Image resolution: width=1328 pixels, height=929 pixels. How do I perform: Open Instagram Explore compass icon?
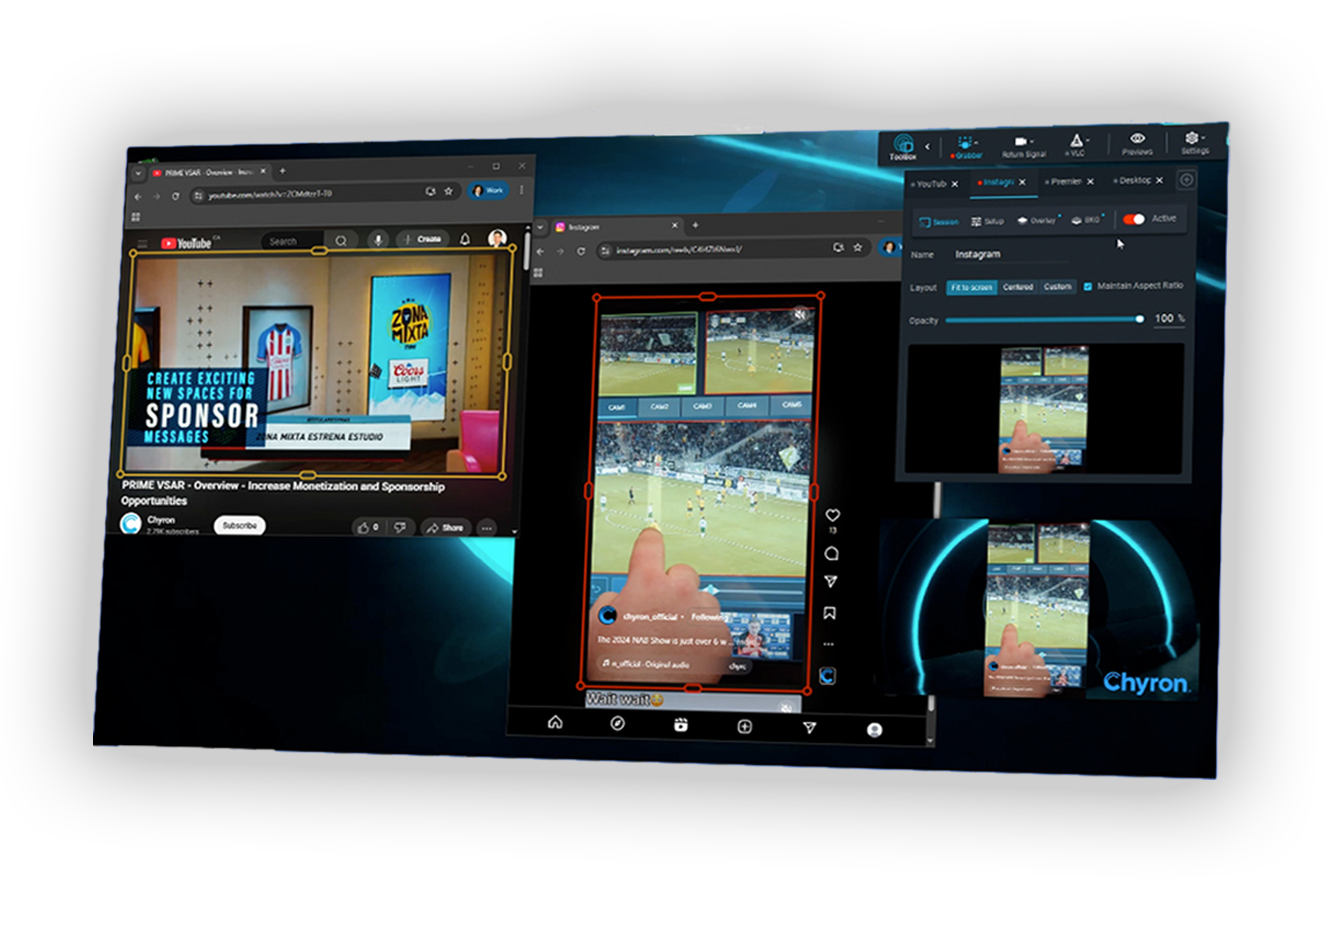pos(618,723)
